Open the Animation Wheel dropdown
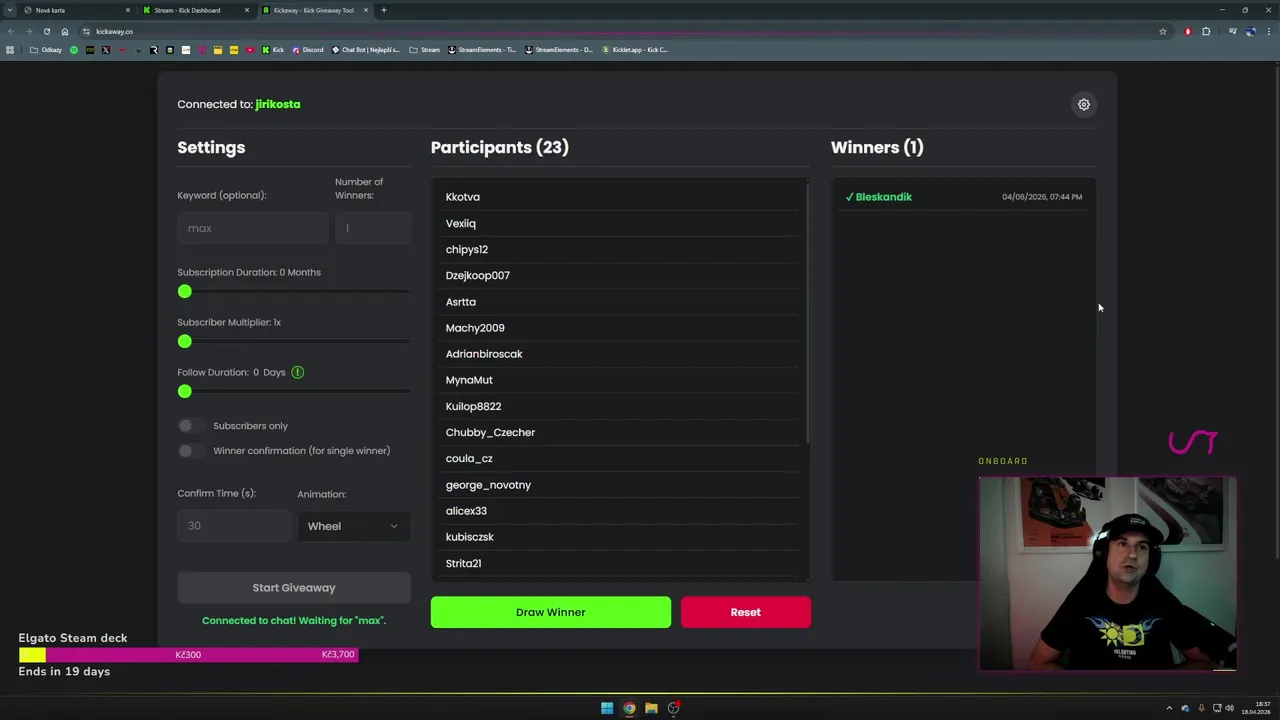The width and height of the screenshot is (1280, 720). (353, 526)
